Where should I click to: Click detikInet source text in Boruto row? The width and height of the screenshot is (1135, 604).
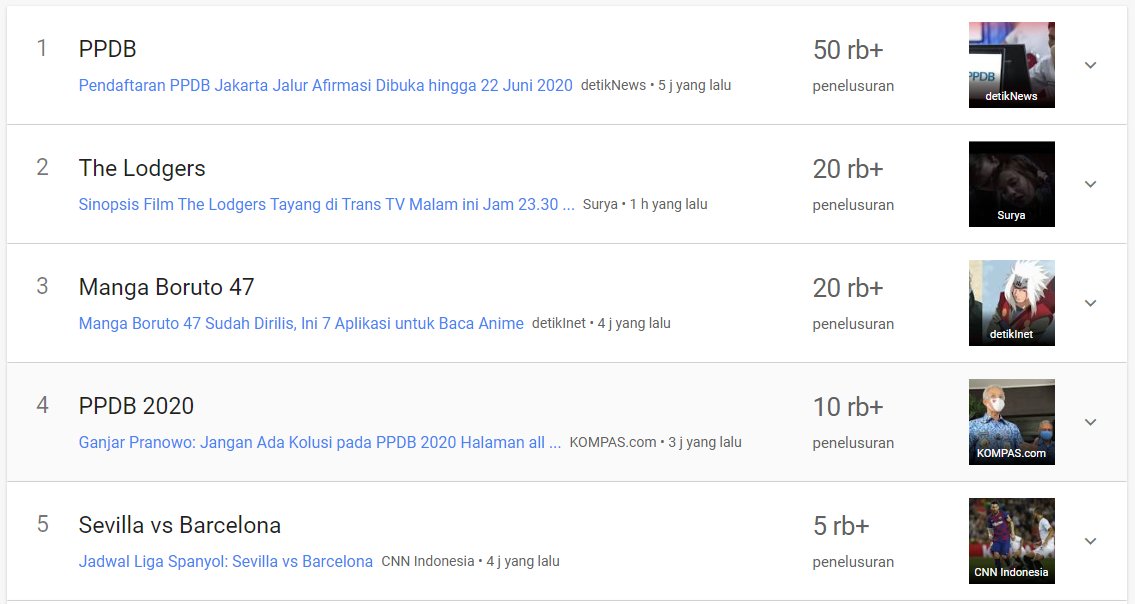(x=559, y=323)
